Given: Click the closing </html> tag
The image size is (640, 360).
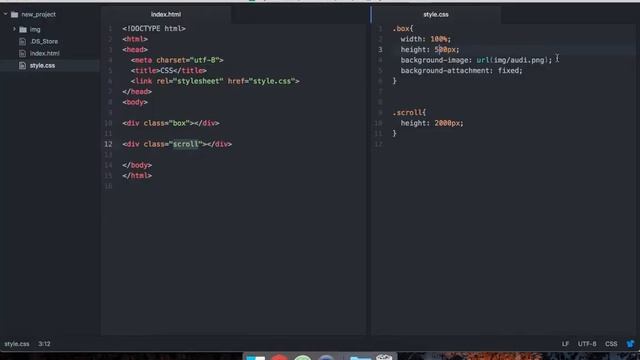Looking at the screenshot, I should point(137,176).
